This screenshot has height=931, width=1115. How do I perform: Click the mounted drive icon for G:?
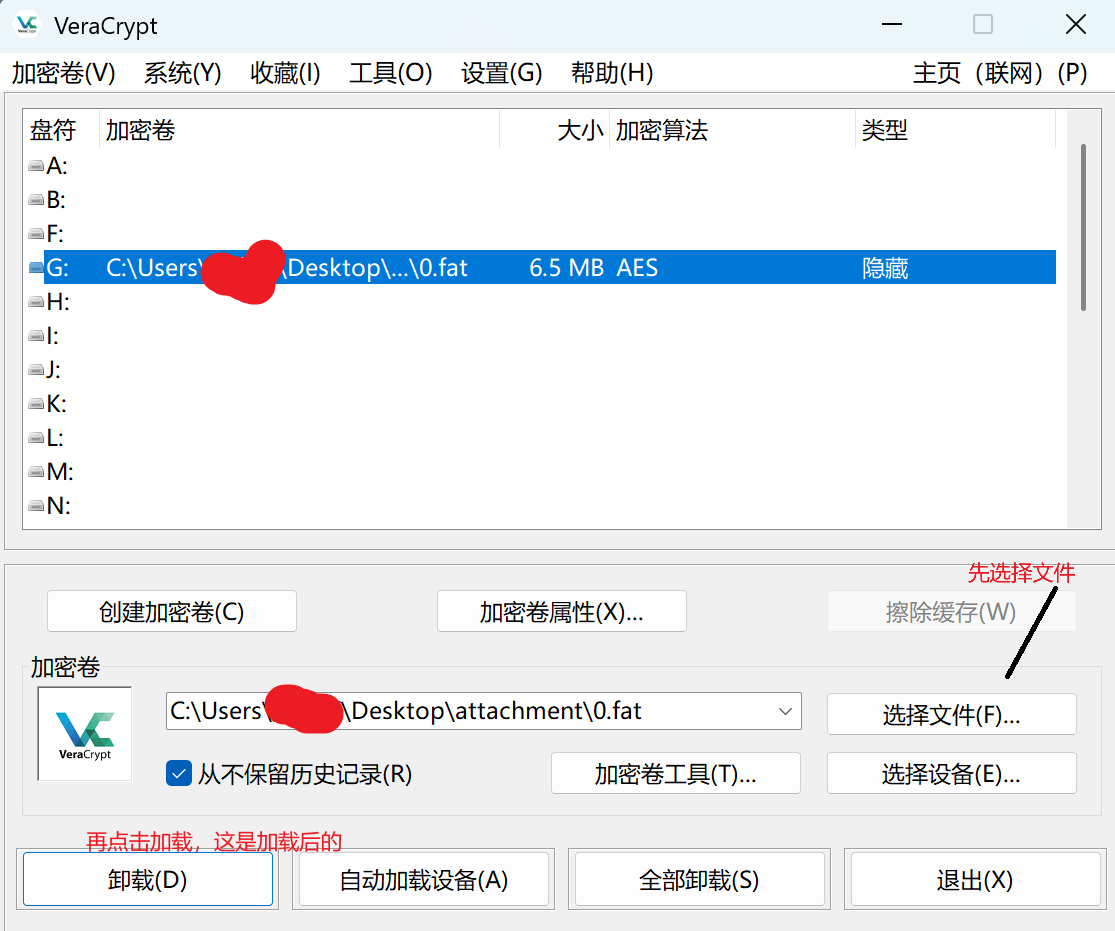pos(36,268)
